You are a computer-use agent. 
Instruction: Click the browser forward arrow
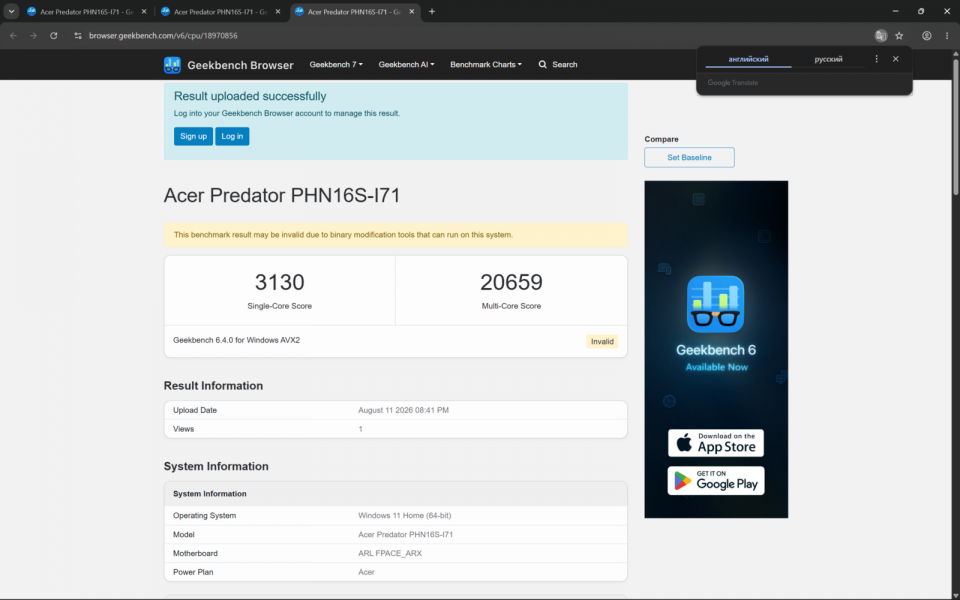(33, 36)
